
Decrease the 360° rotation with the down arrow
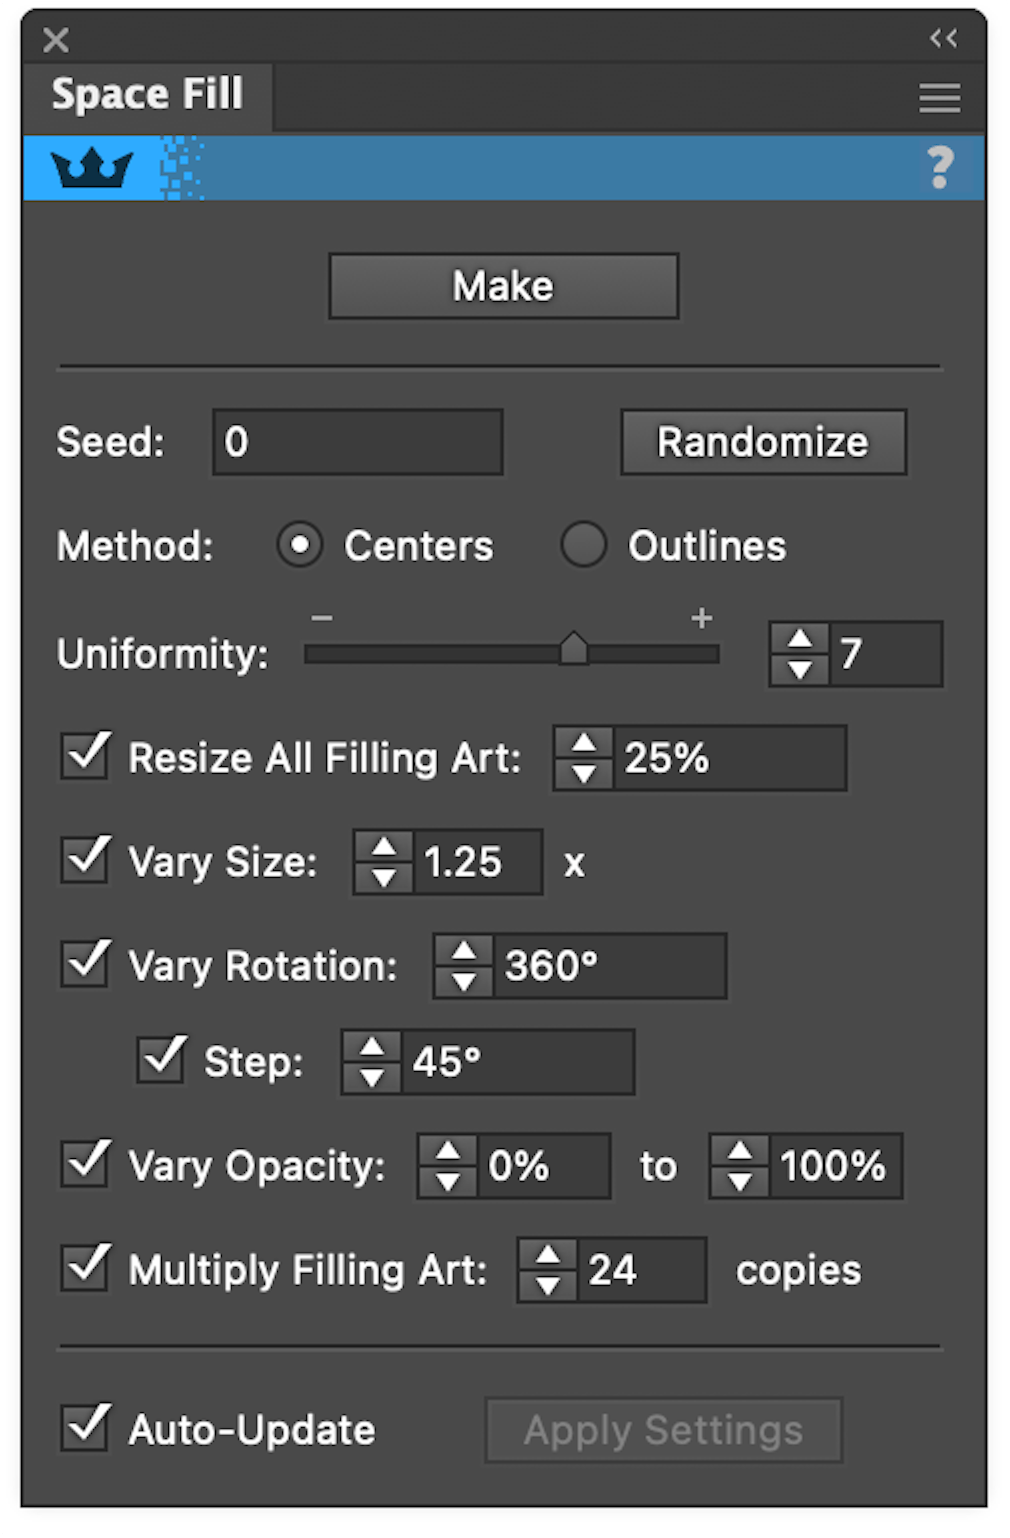pyautogui.click(x=465, y=981)
